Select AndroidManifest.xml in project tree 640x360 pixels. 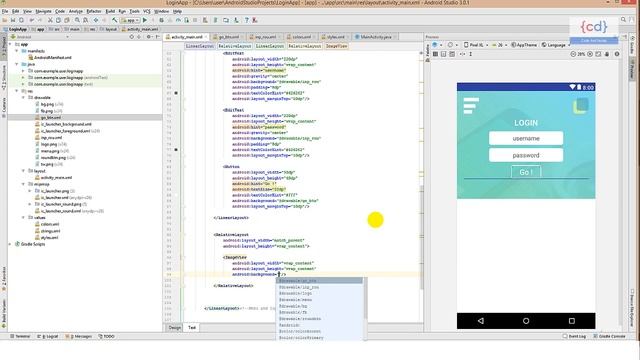pos(53,58)
